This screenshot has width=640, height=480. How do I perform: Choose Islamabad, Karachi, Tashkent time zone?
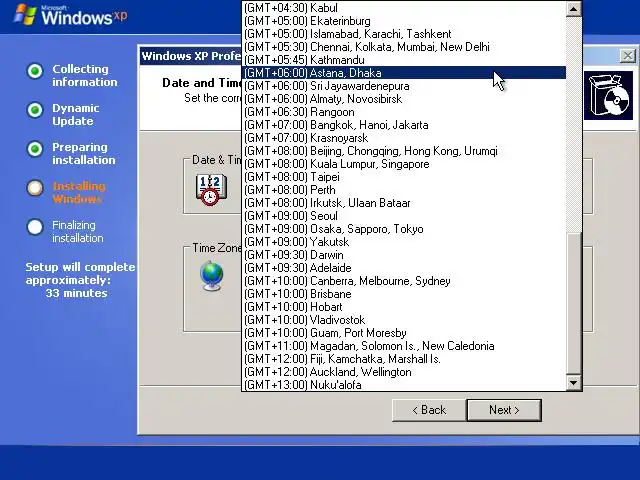pyautogui.click(x=404, y=34)
